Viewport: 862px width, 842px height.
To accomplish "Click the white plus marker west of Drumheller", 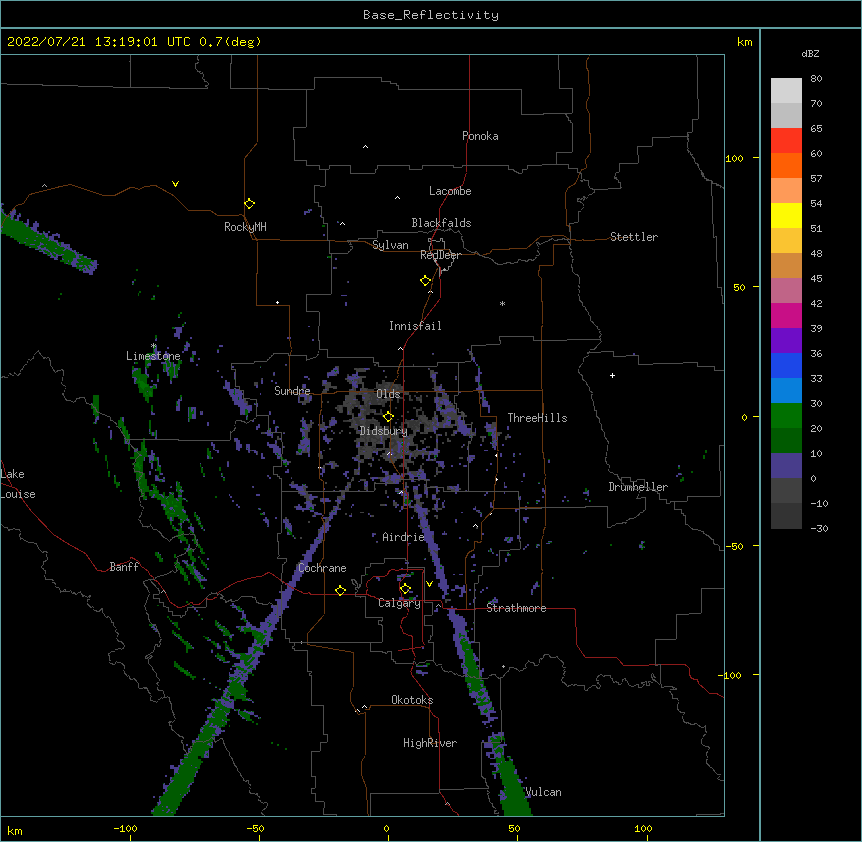I will point(612,375).
